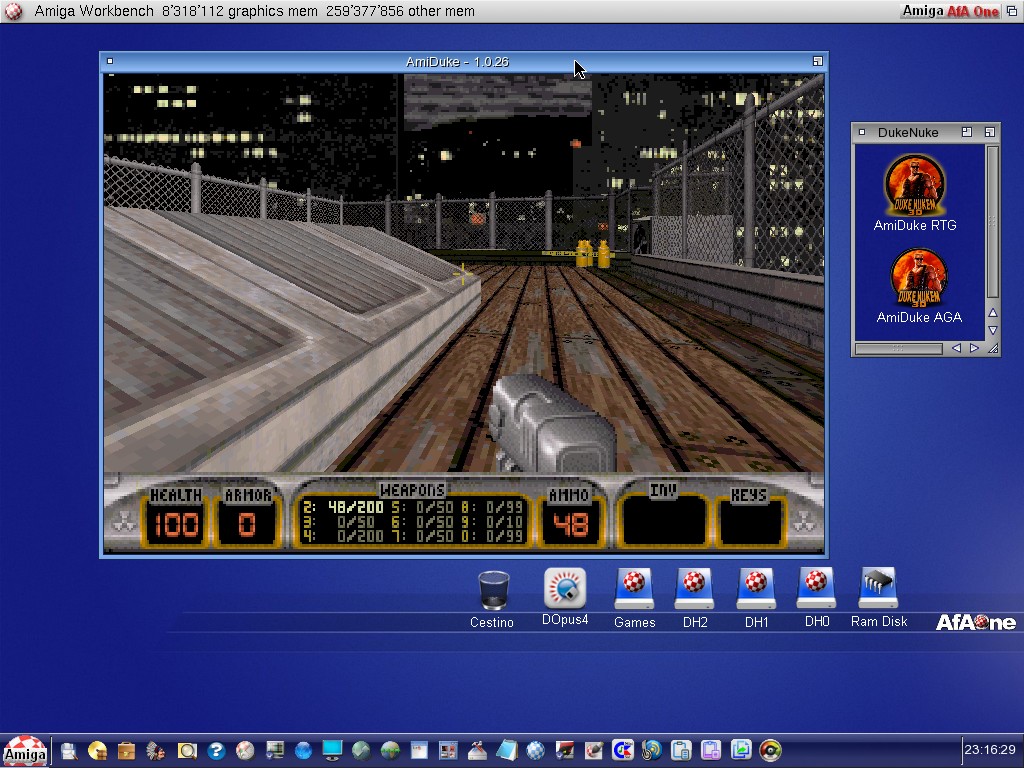
Task: Click the blue question mark help icon
Action: click(x=216, y=750)
